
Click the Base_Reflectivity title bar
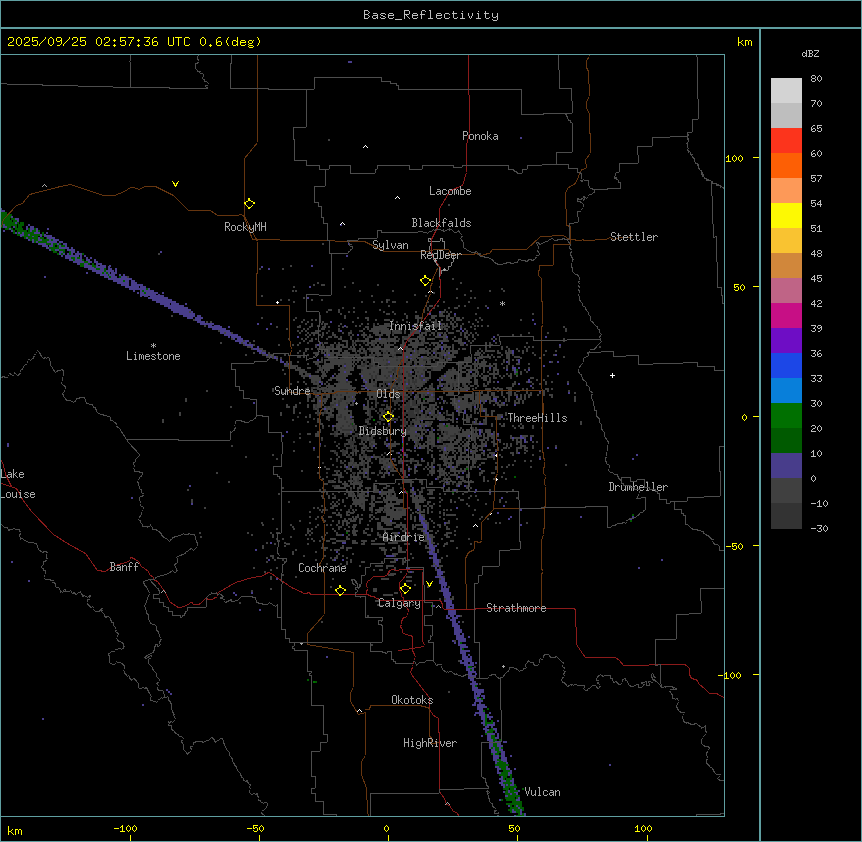point(430,15)
